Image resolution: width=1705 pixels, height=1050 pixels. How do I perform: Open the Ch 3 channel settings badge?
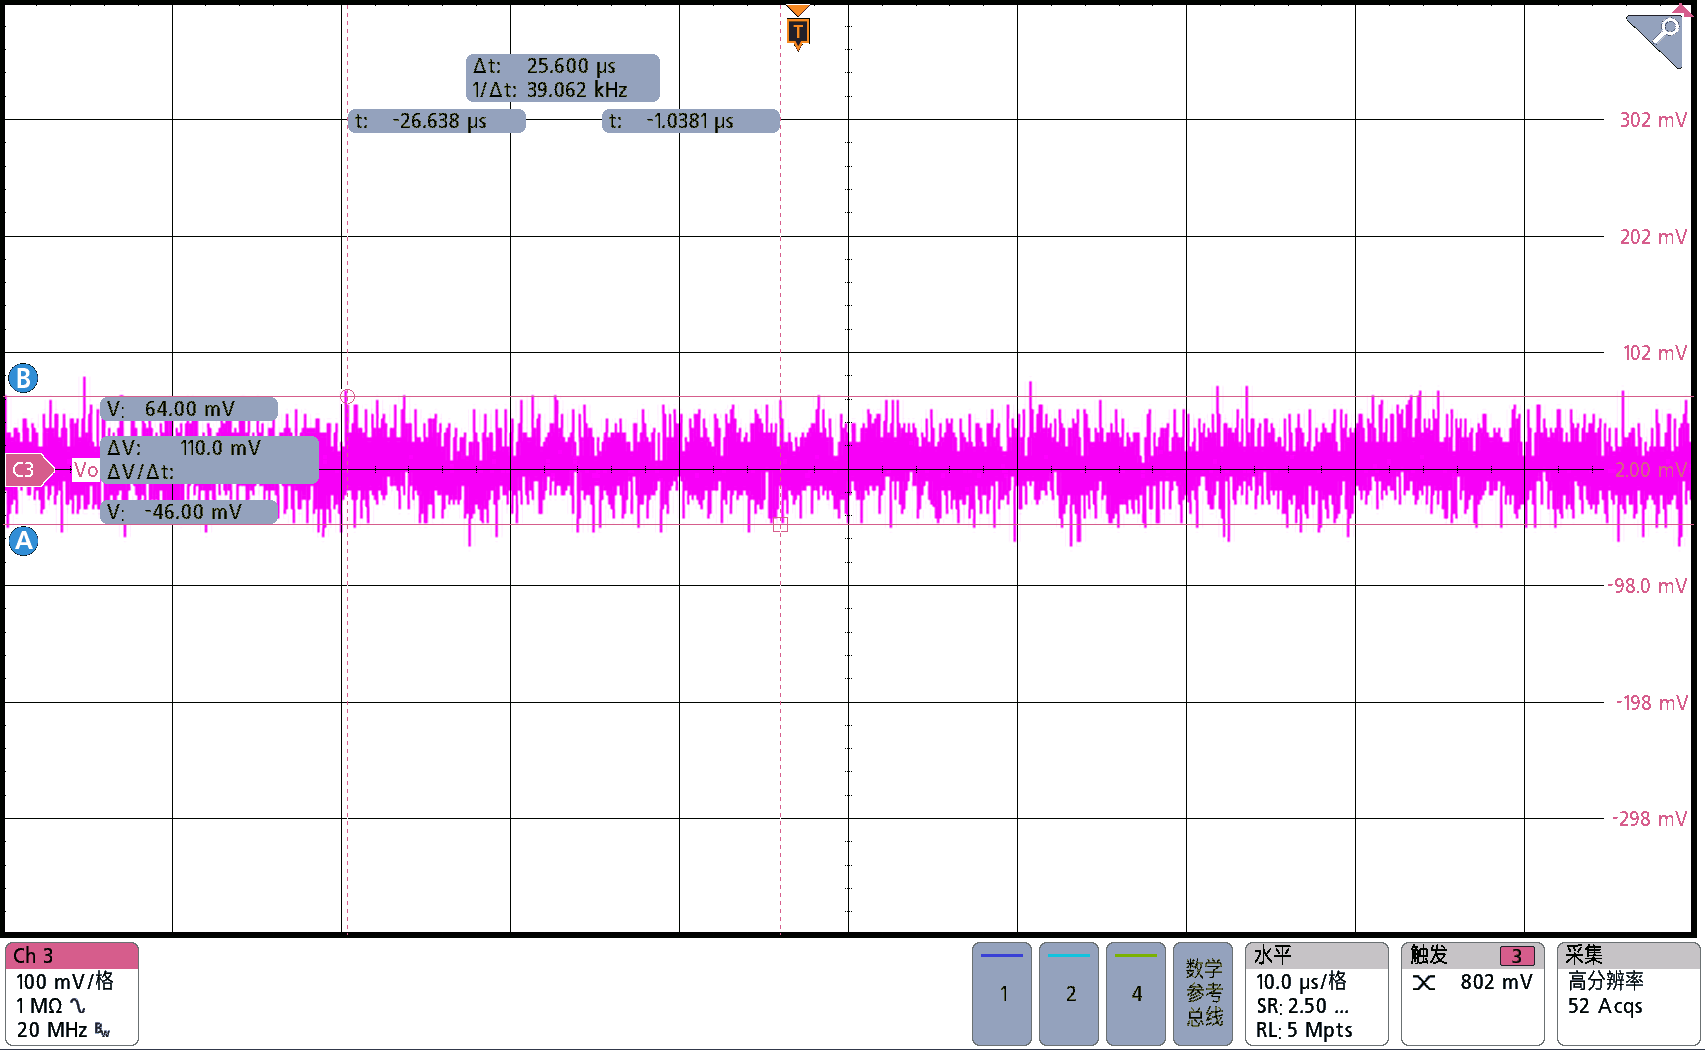72,994
